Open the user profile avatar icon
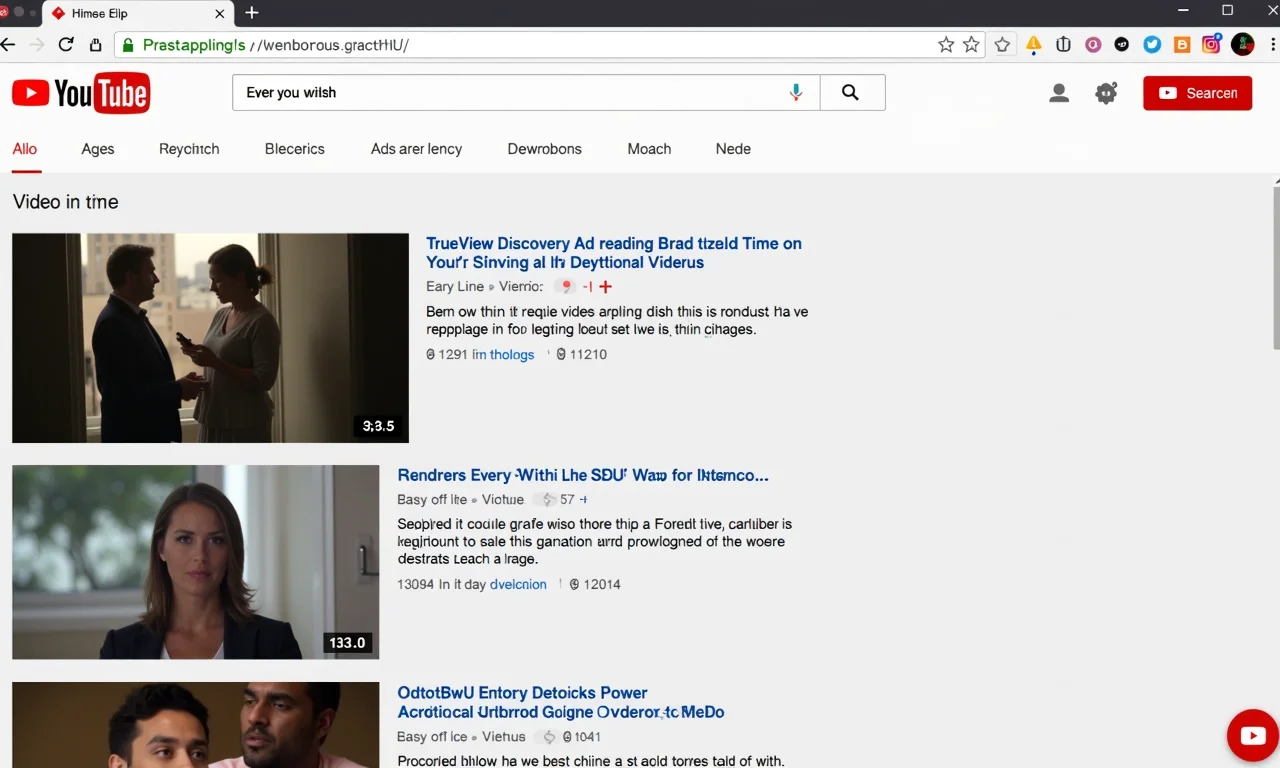 pos(1059,92)
